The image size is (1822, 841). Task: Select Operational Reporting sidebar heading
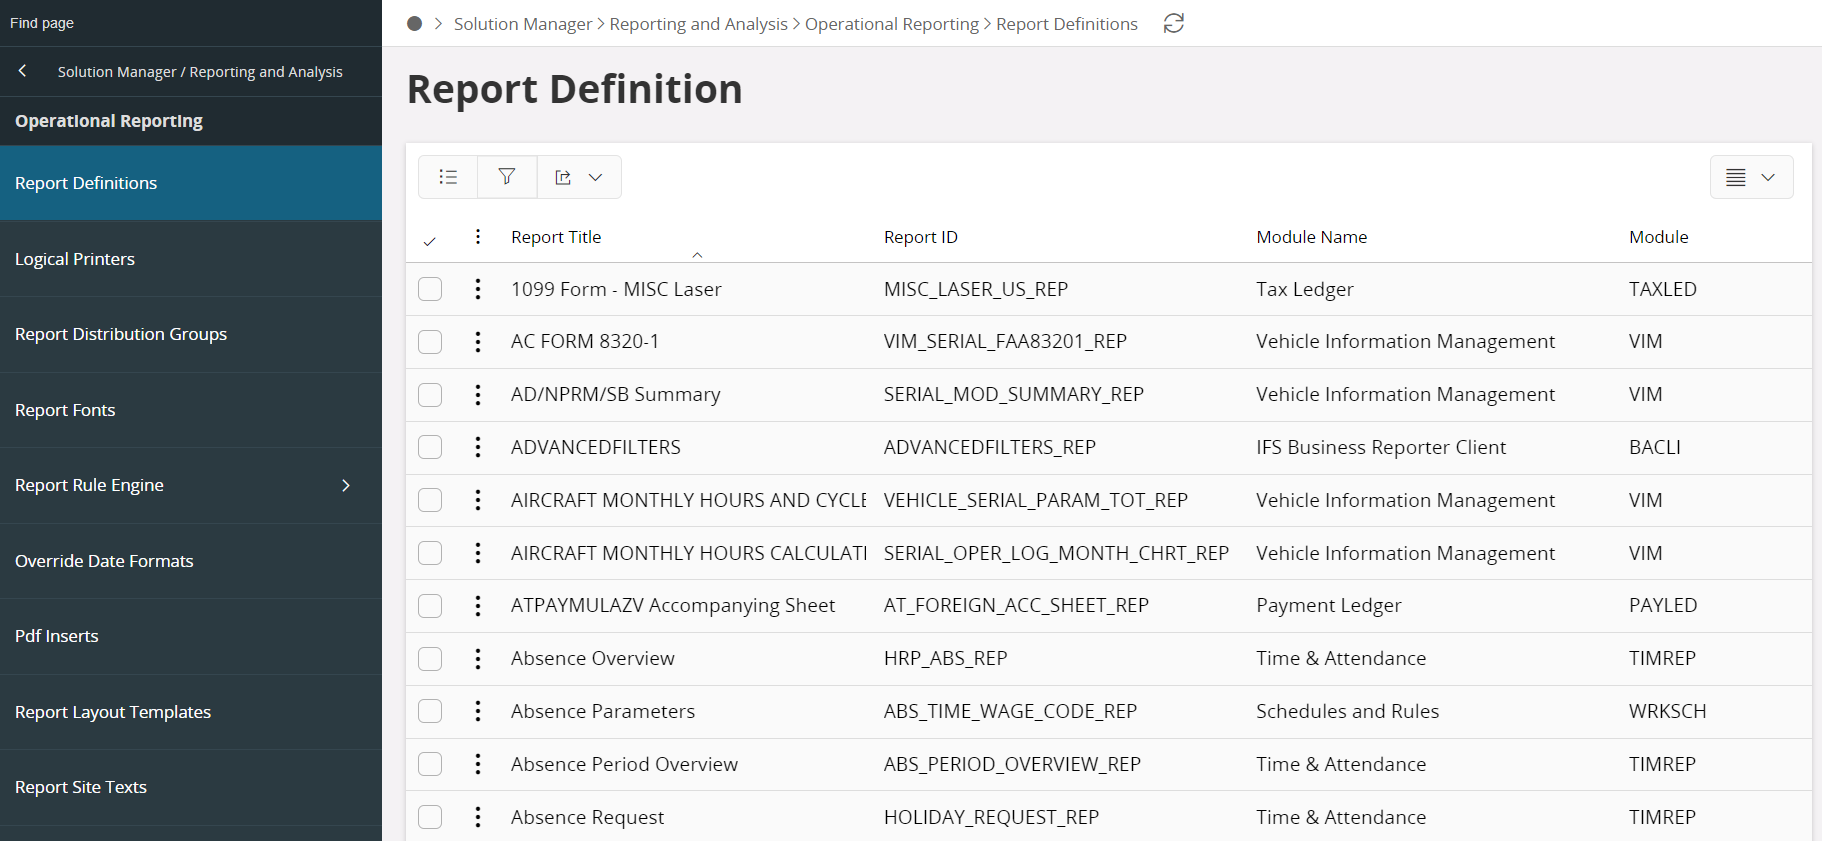(109, 121)
